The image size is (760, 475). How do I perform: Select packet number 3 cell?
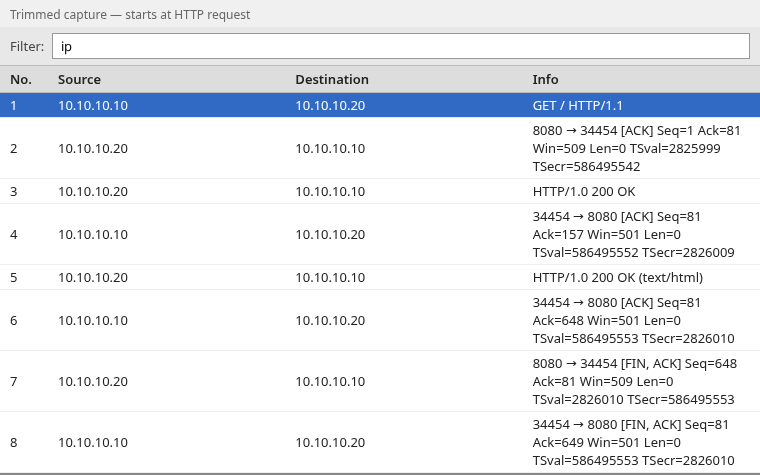[14, 191]
